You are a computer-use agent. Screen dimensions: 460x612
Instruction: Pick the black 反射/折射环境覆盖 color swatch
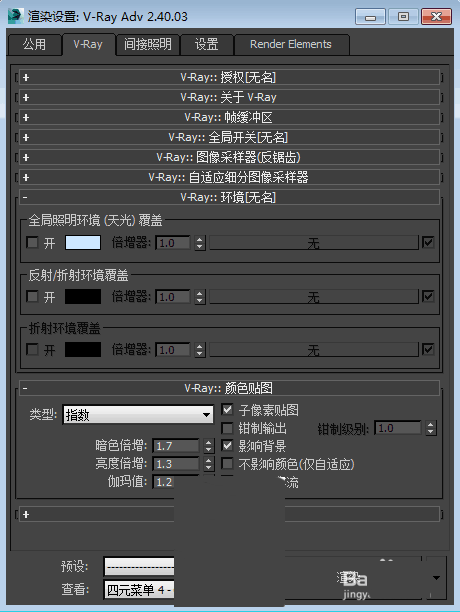[83, 297]
